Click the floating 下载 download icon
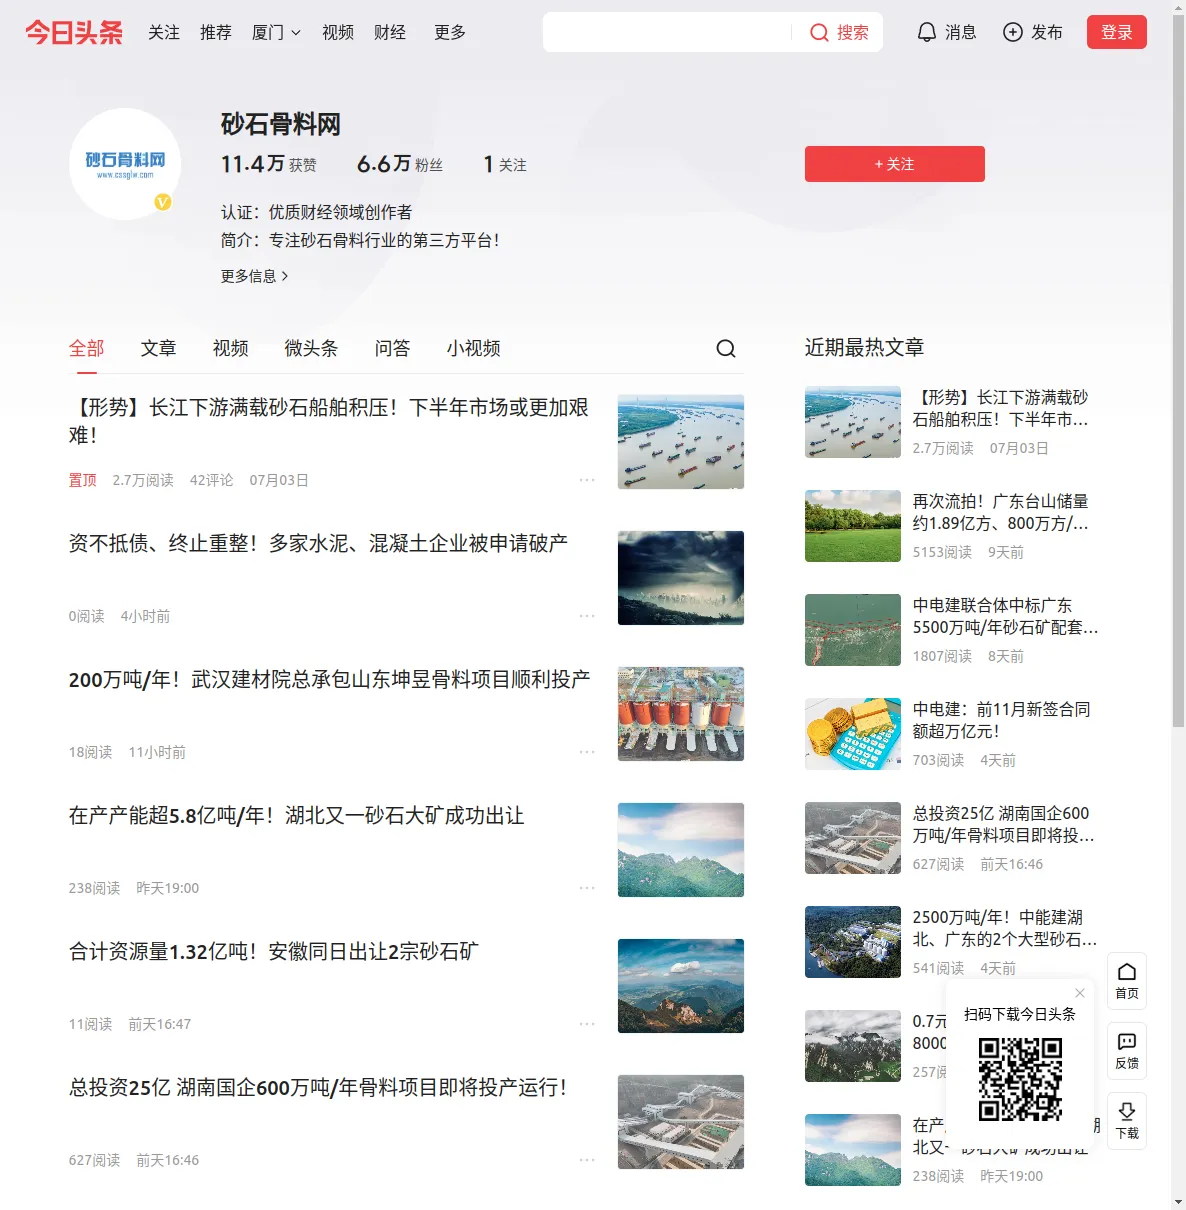Image resolution: width=1186 pixels, height=1210 pixels. (x=1127, y=1121)
